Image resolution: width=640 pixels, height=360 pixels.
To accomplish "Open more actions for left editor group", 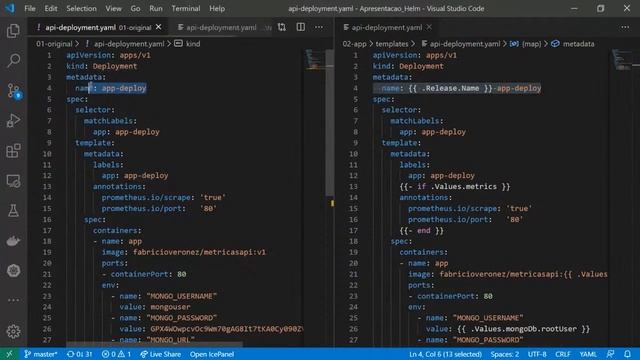I will [319, 27].
